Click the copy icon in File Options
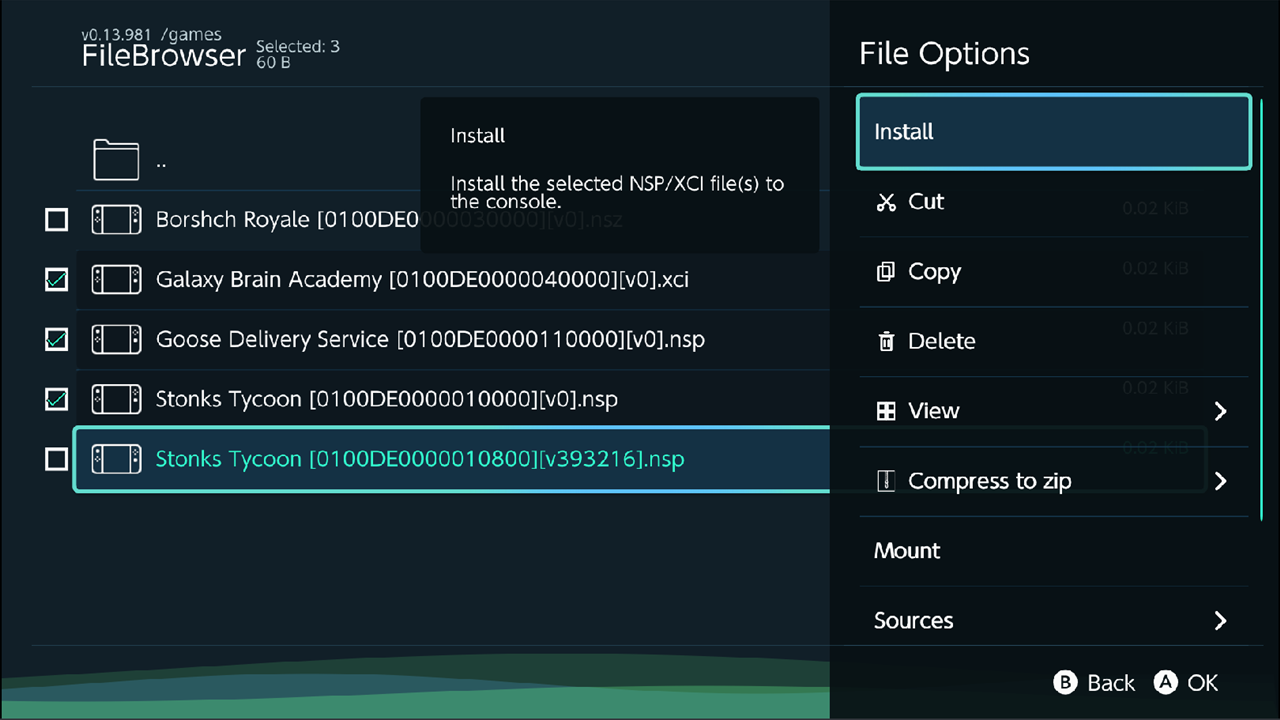This screenshot has height=720, width=1280. 886,272
